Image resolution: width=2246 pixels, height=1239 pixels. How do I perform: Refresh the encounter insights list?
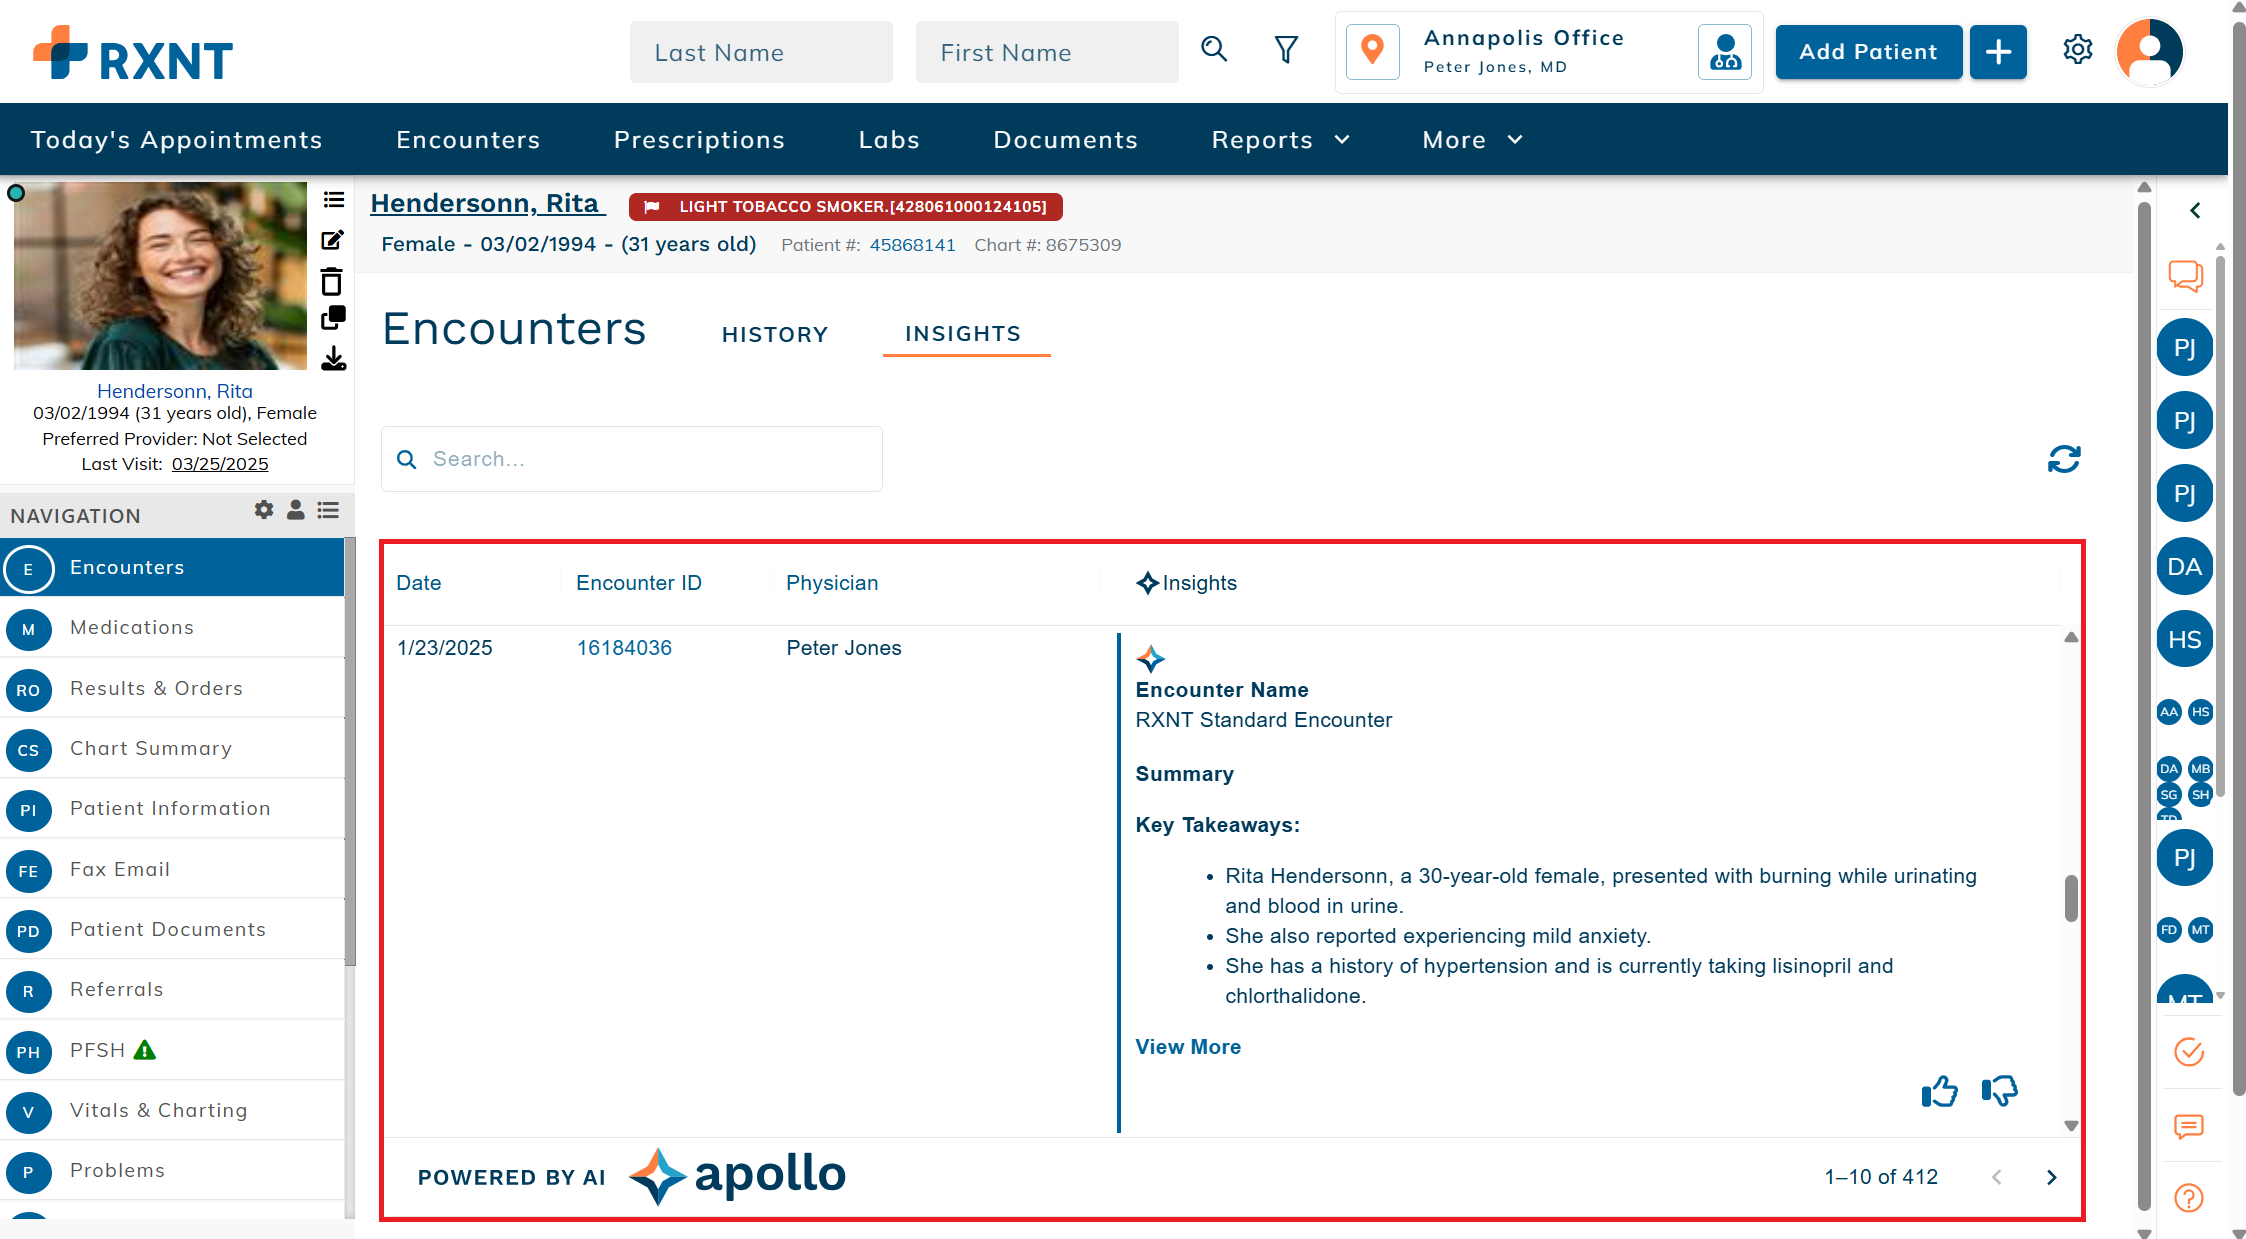tap(2064, 459)
